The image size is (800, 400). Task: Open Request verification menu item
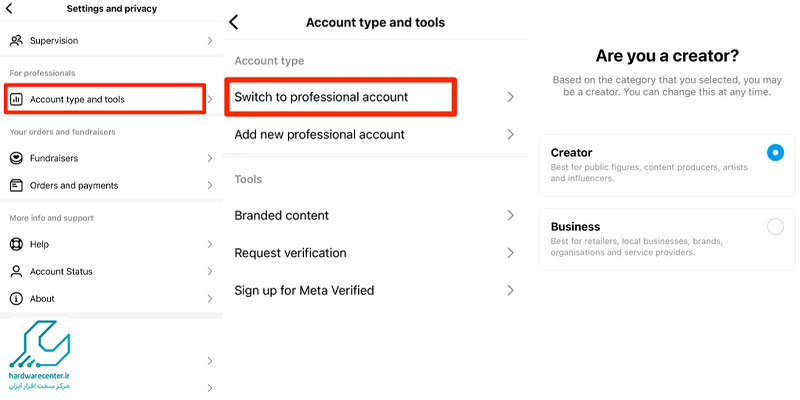coord(376,253)
